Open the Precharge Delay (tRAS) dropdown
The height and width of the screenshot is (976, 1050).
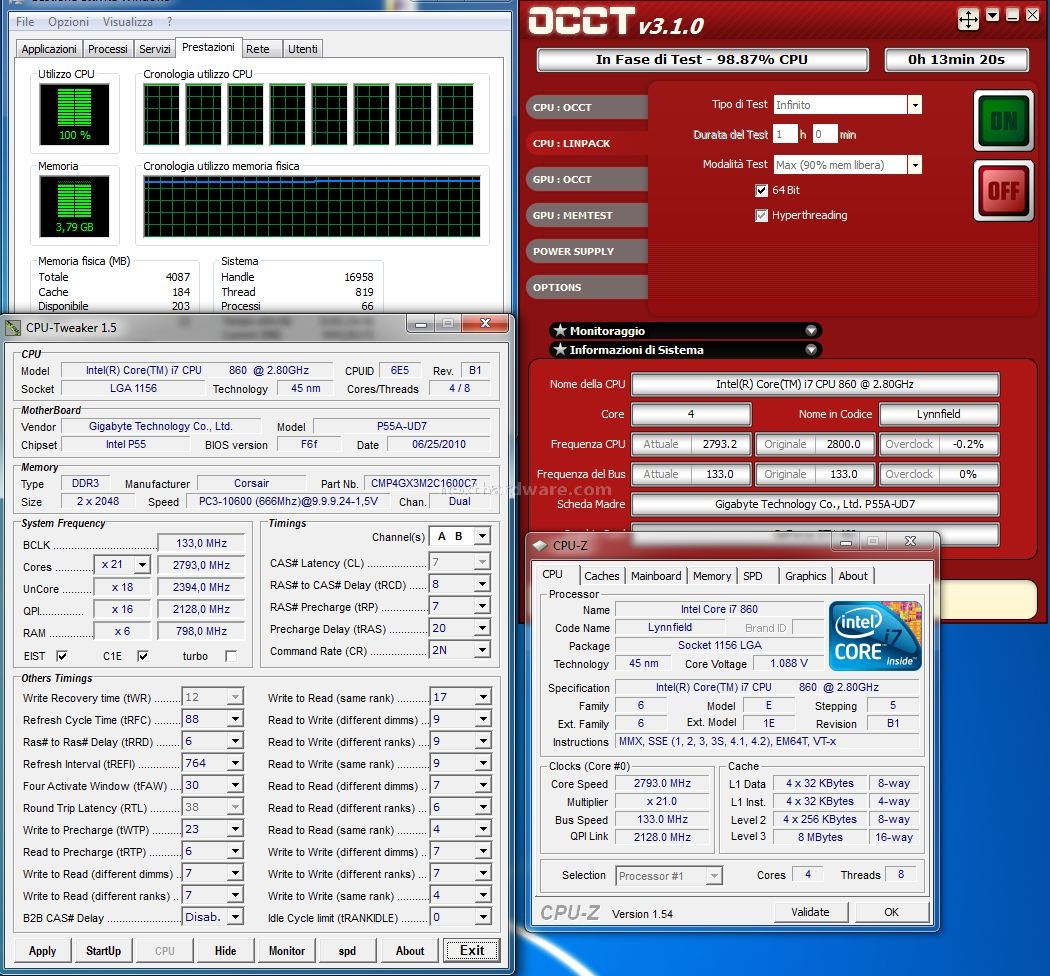point(482,628)
